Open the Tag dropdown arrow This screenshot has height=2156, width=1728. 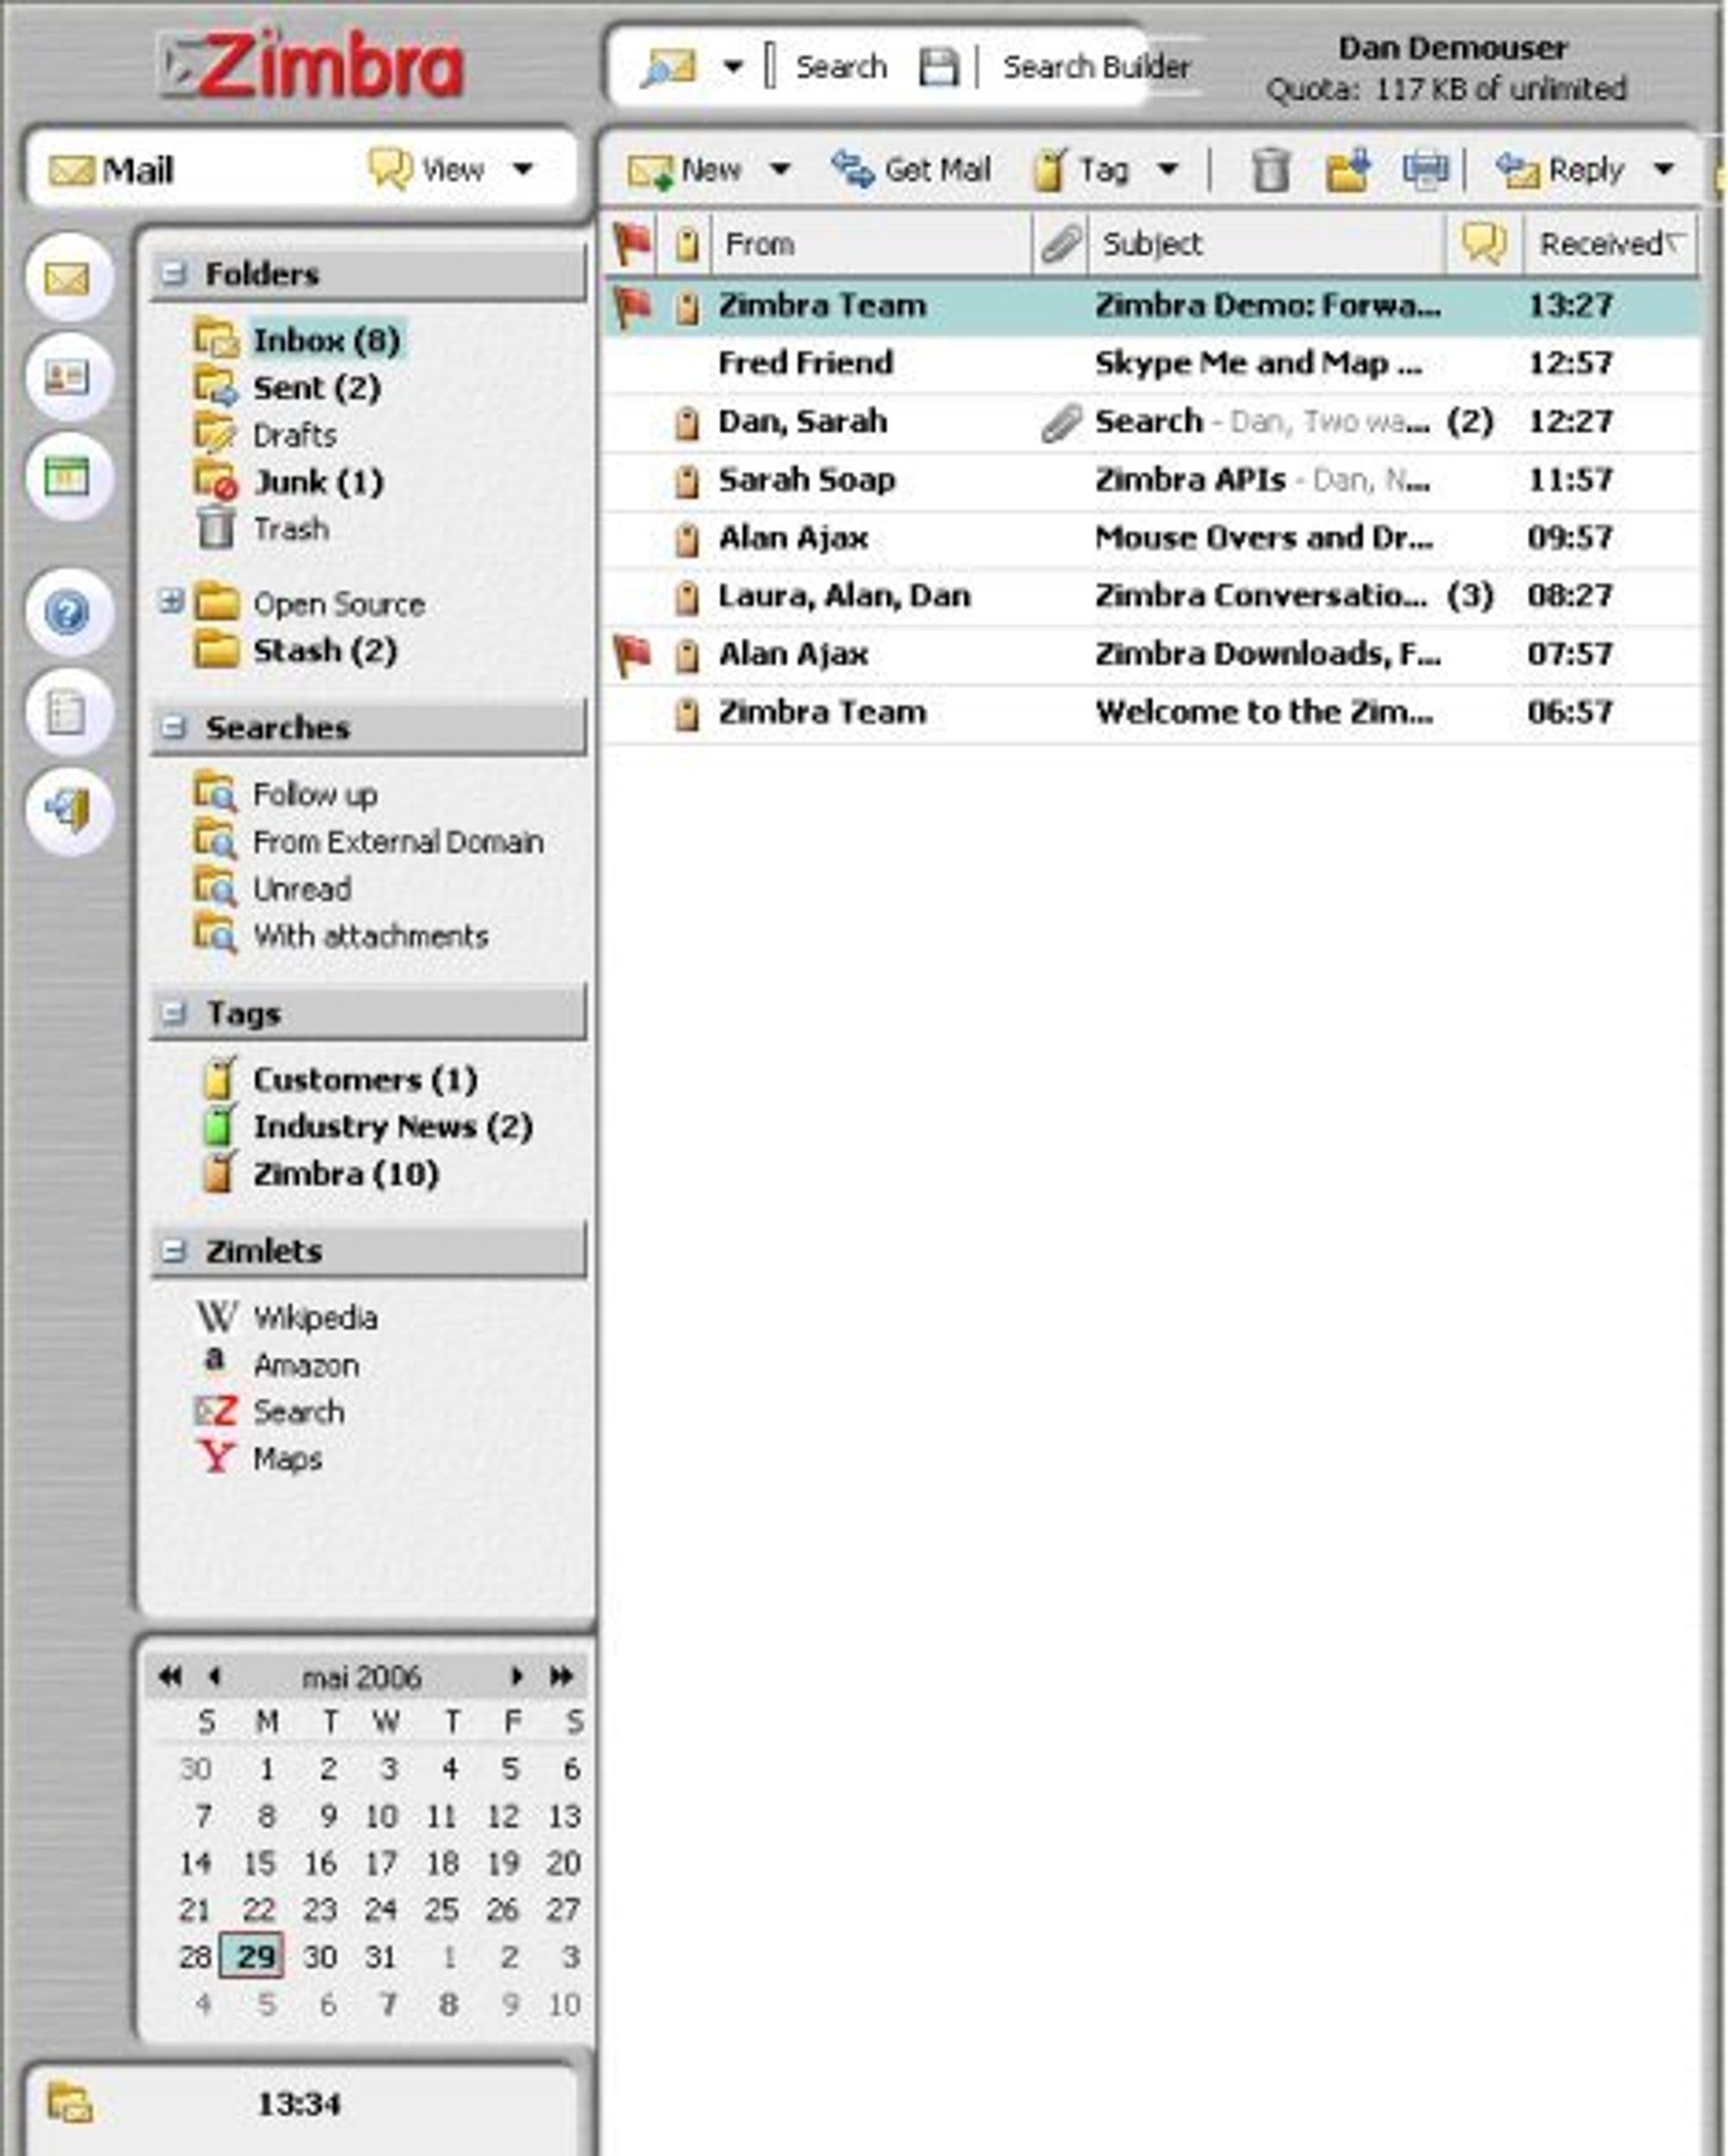[x=1167, y=169]
